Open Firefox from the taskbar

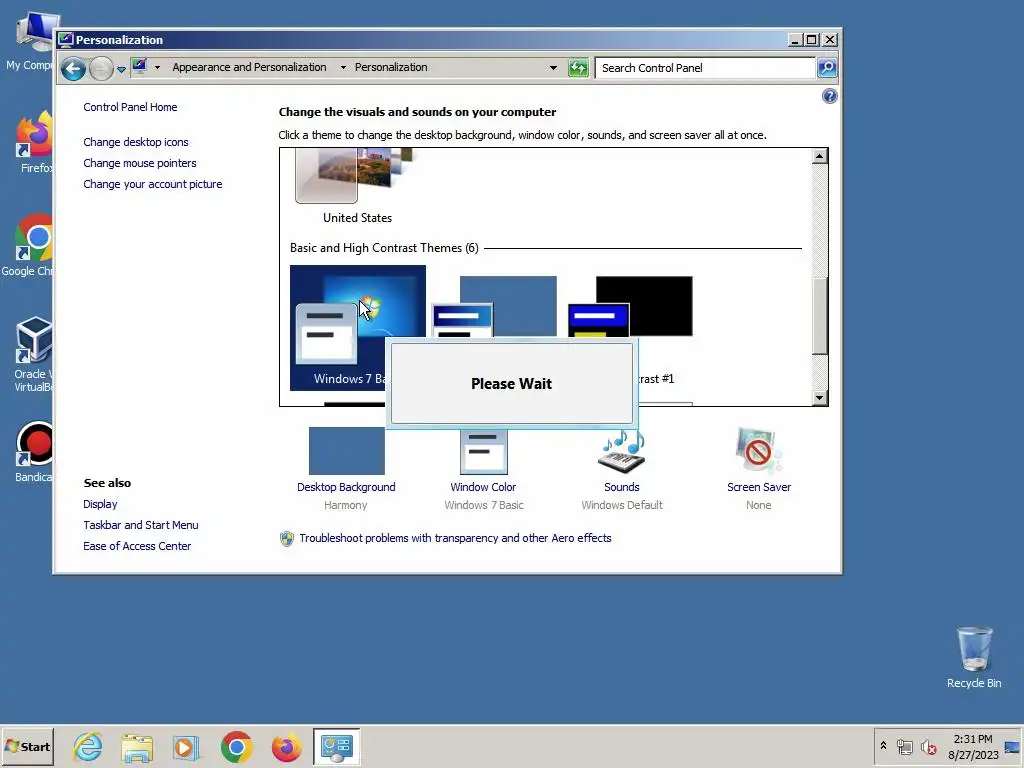tap(286, 746)
